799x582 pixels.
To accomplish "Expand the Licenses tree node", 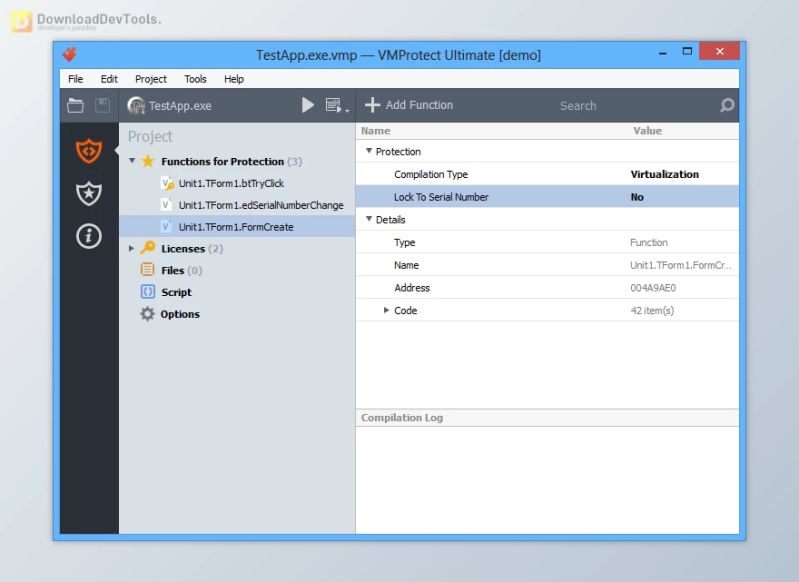I will coord(131,249).
